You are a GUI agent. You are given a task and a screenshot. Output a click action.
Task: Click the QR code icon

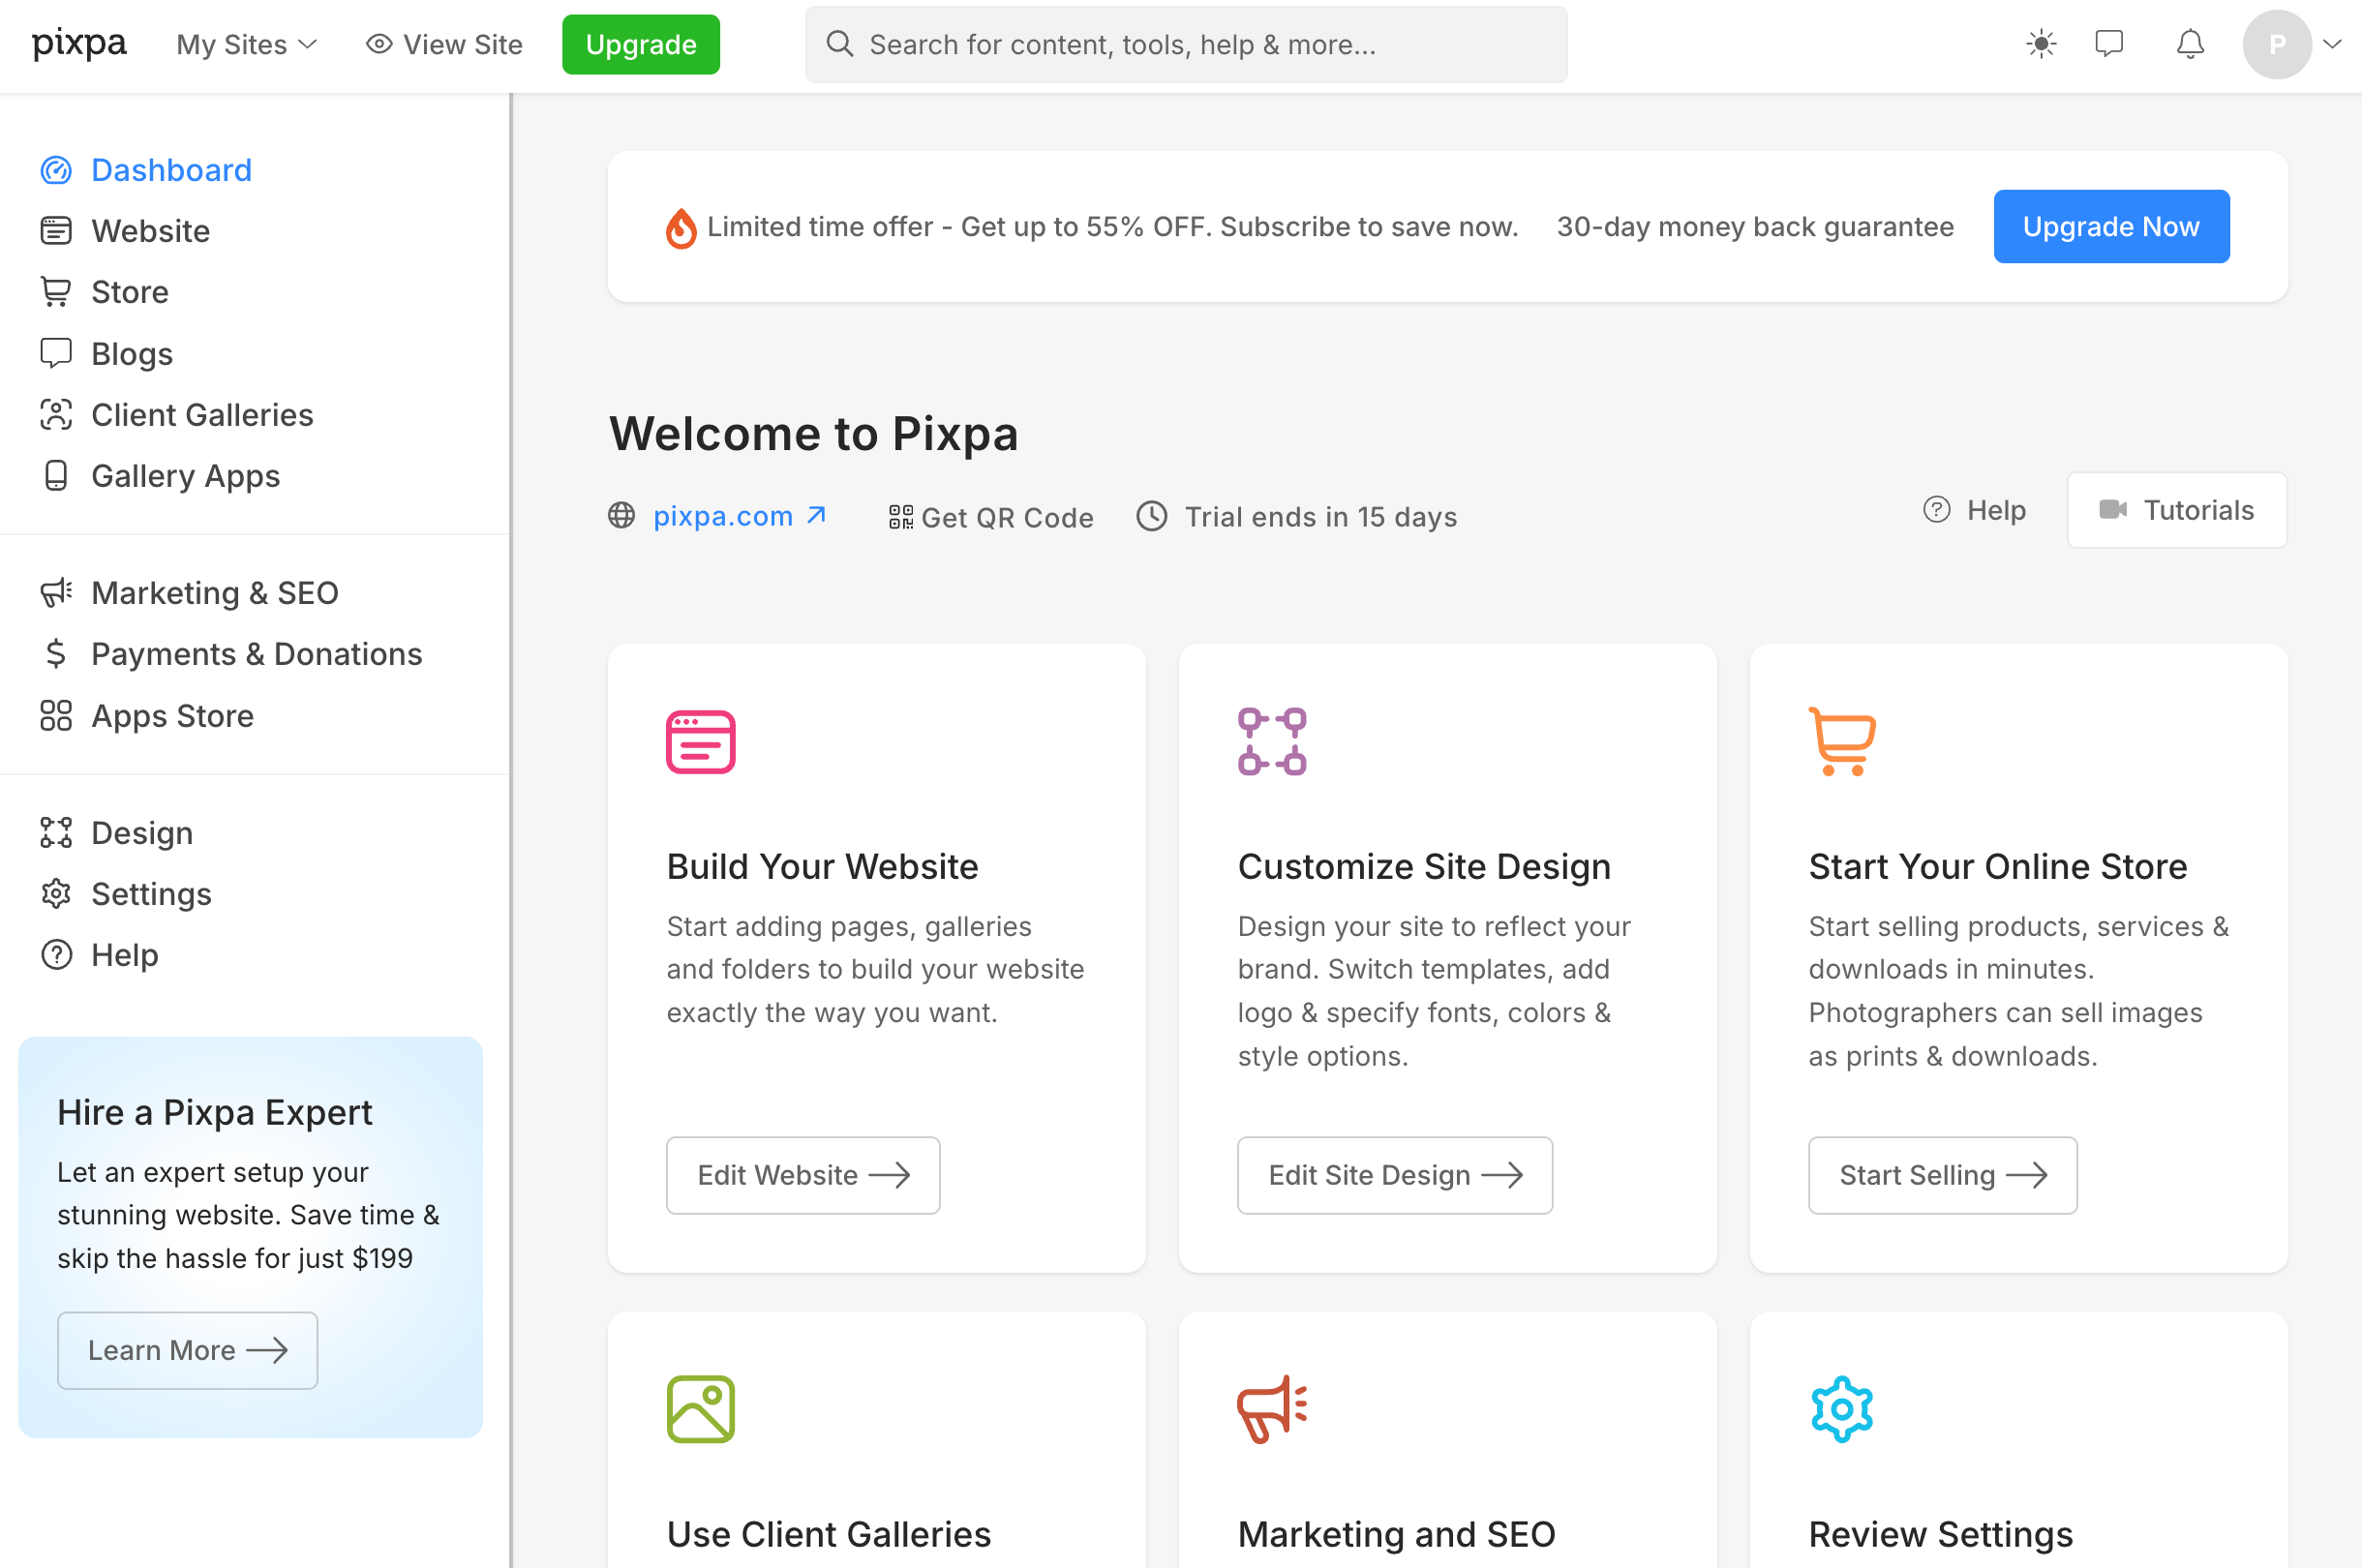tap(901, 517)
